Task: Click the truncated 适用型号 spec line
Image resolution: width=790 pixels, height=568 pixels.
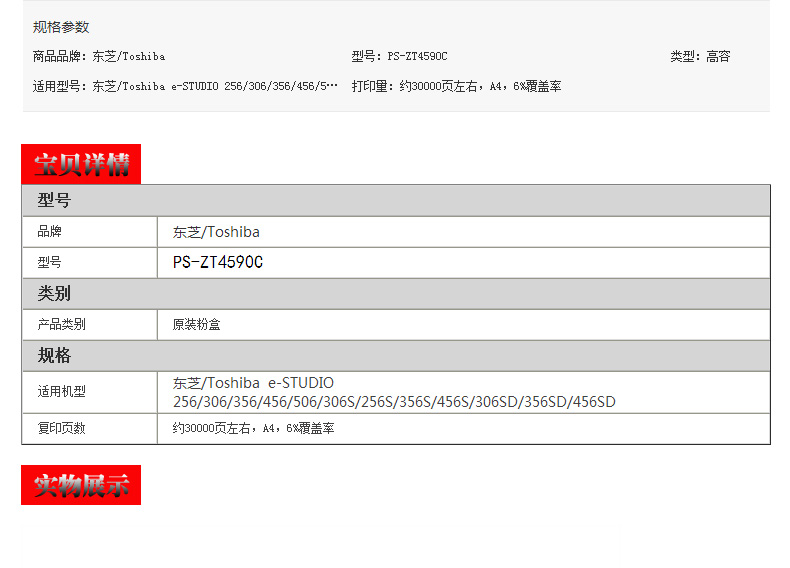Action: (x=185, y=86)
